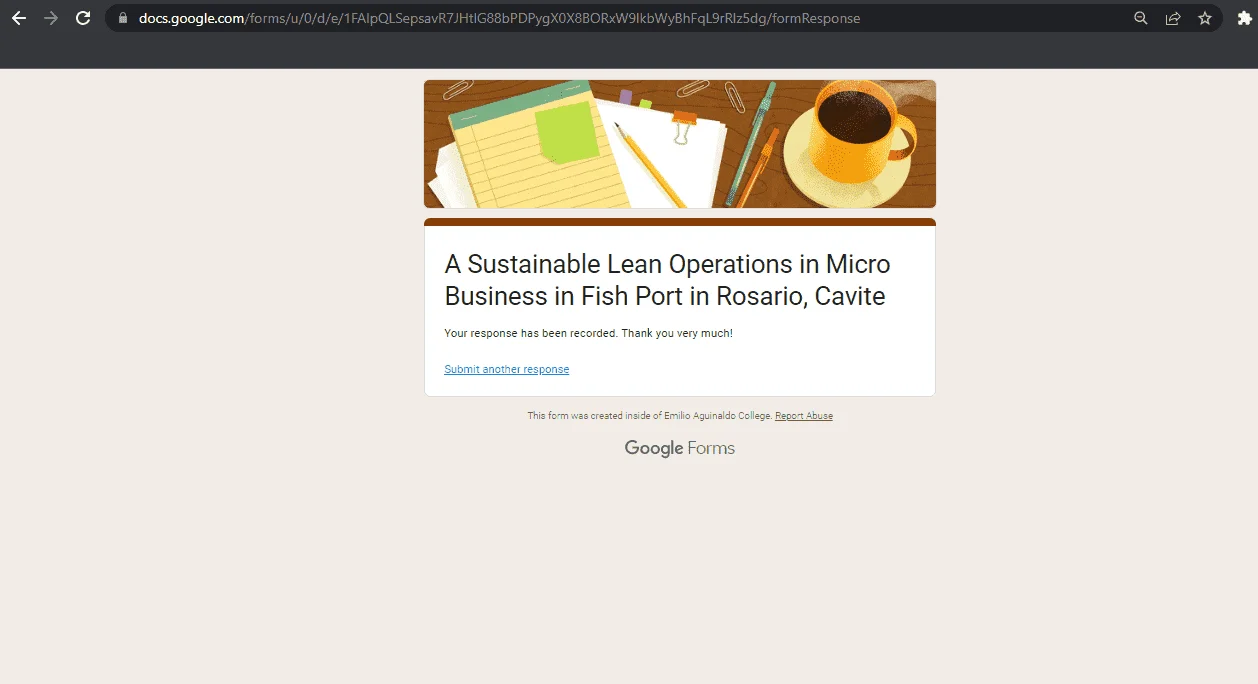Viewport: 1258px width, 684px height.
Task: Click the form header banner image
Action: [x=680, y=144]
